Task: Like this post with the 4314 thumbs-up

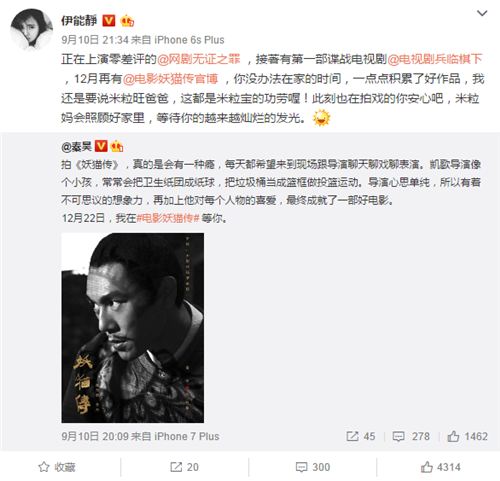Action: pos(440,467)
